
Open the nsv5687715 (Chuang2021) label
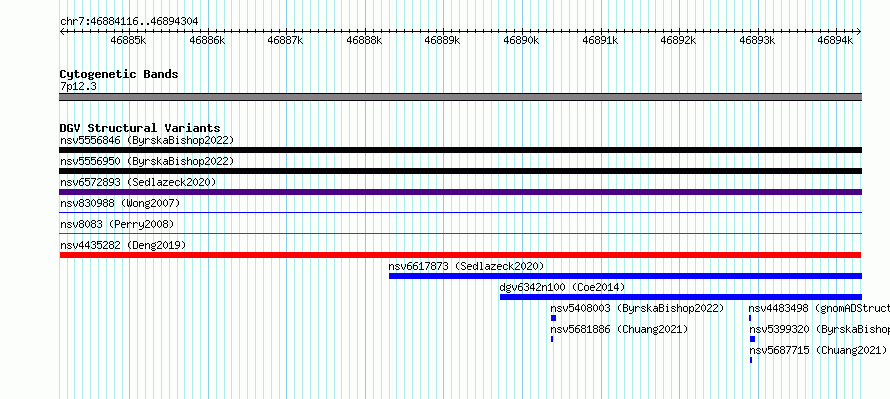(x=818, y=350)
